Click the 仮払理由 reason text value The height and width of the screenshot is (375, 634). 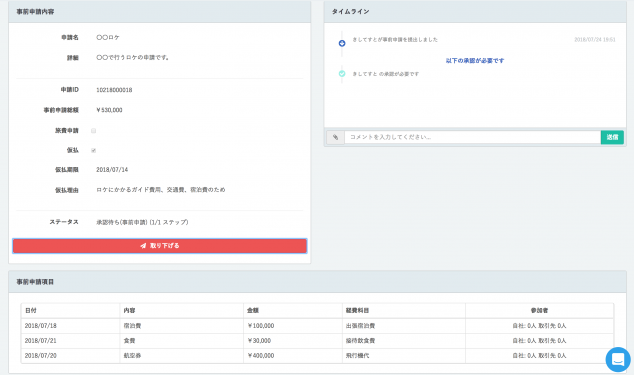click(x=161, y=190)
